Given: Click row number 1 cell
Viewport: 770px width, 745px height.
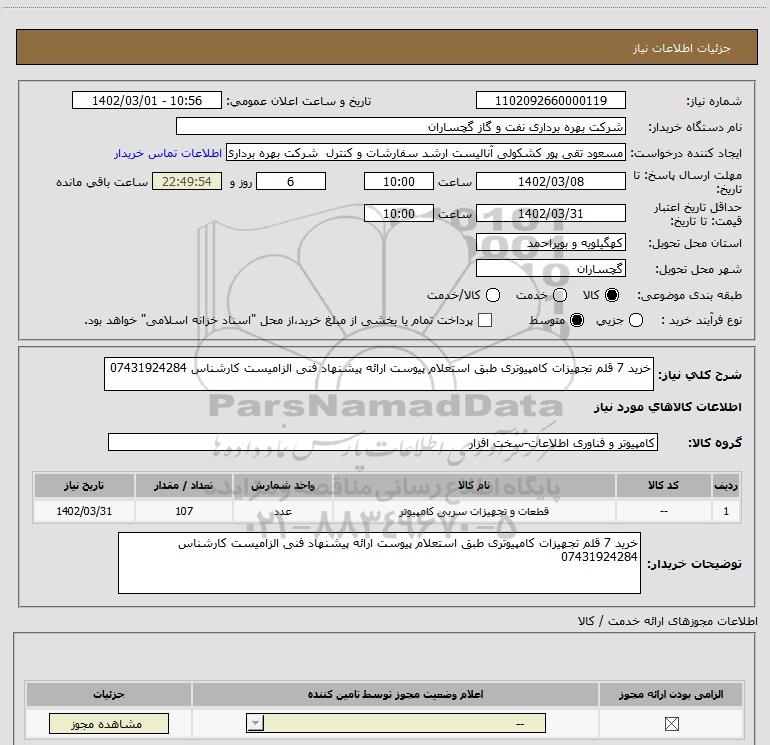Looking at the screenshot, I should click(x=726, y=511).
